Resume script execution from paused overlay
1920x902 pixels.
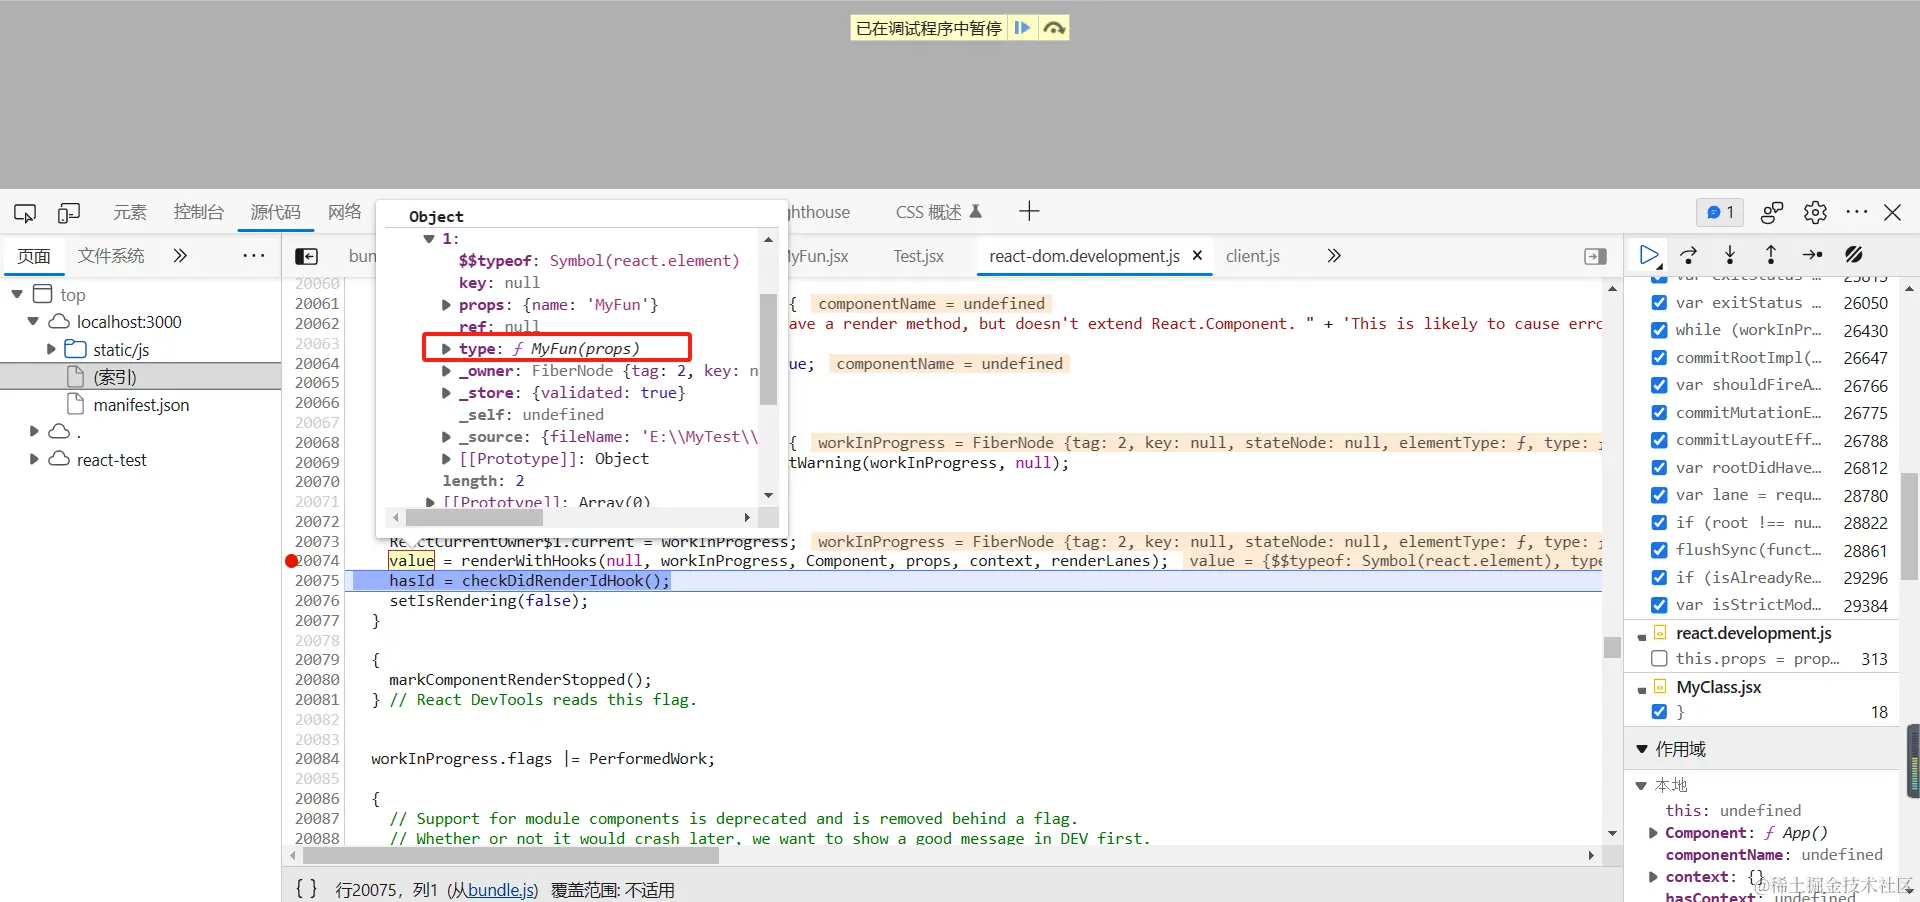click(x=1022, y=28)
